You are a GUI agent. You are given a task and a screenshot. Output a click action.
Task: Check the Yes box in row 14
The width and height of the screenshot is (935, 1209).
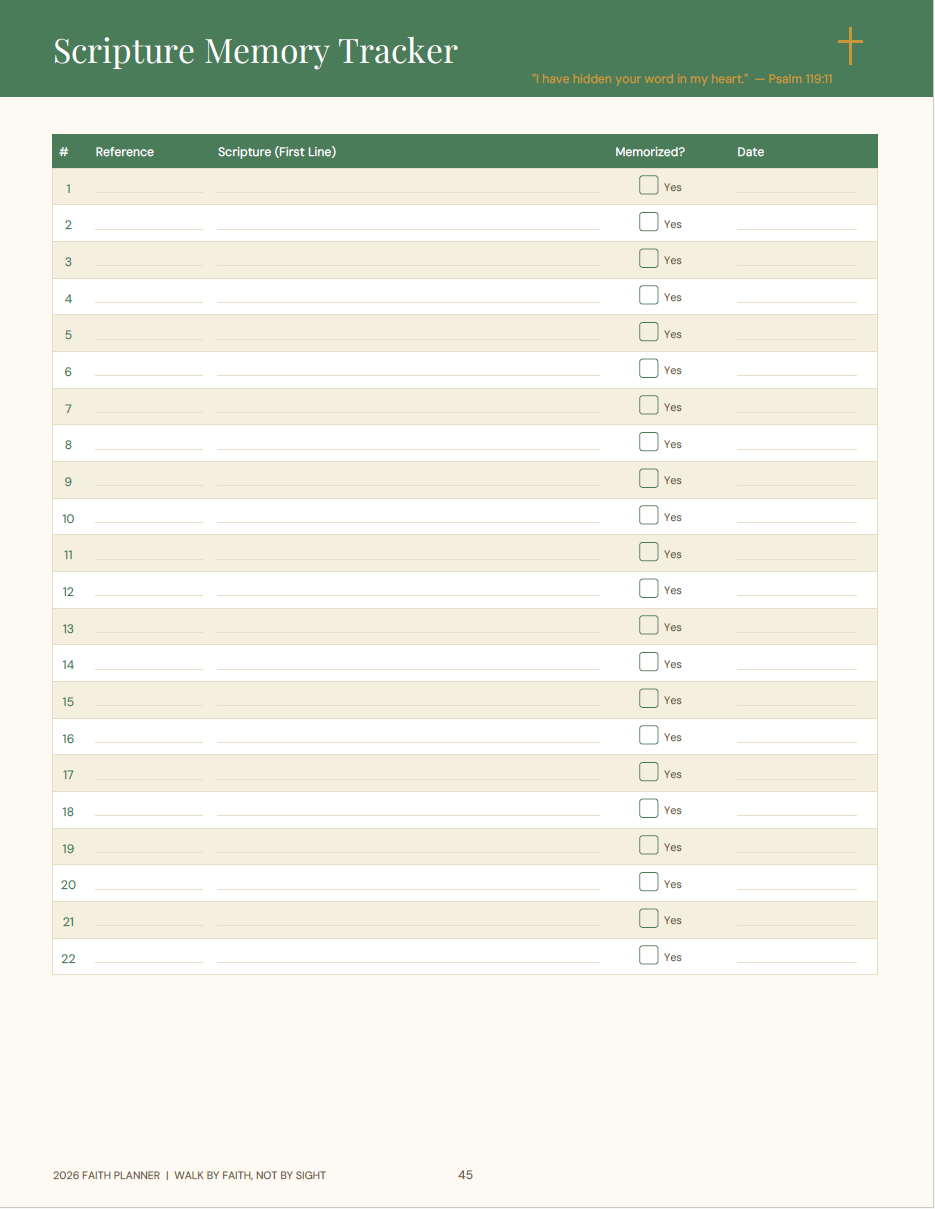[x=649, y=662]
